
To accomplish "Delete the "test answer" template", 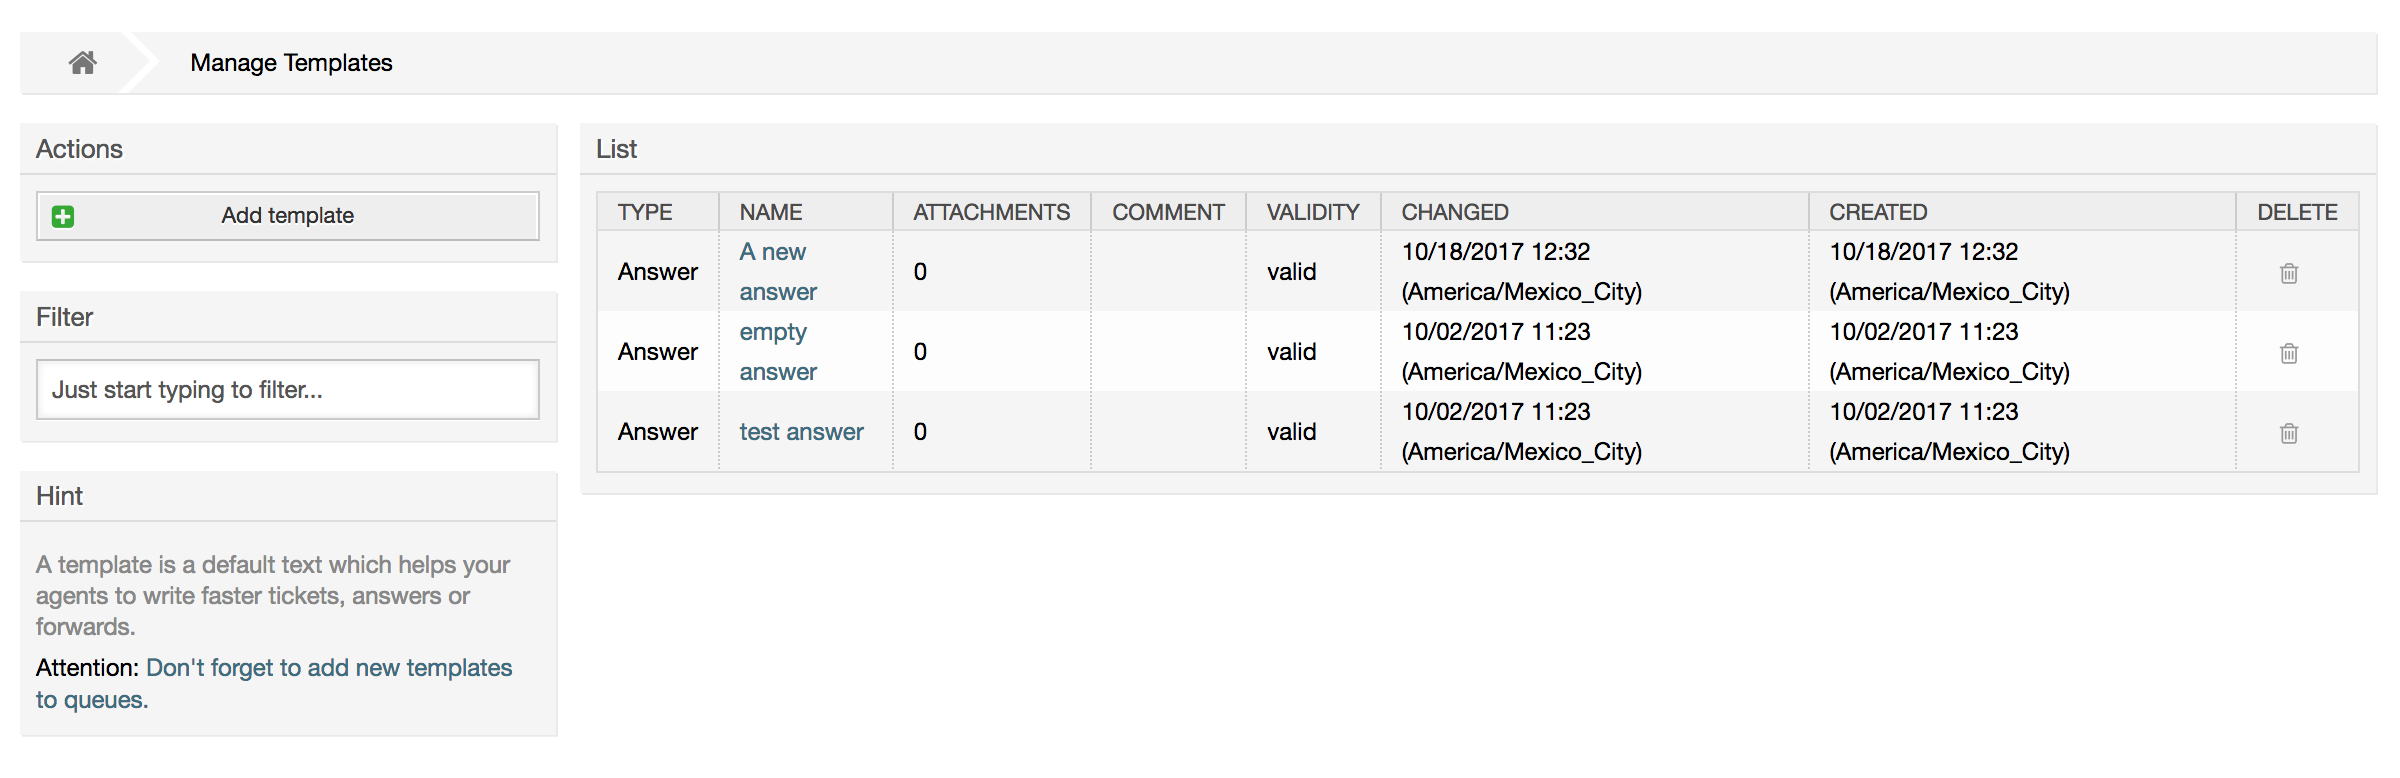I will click(x=2288, y=433).
